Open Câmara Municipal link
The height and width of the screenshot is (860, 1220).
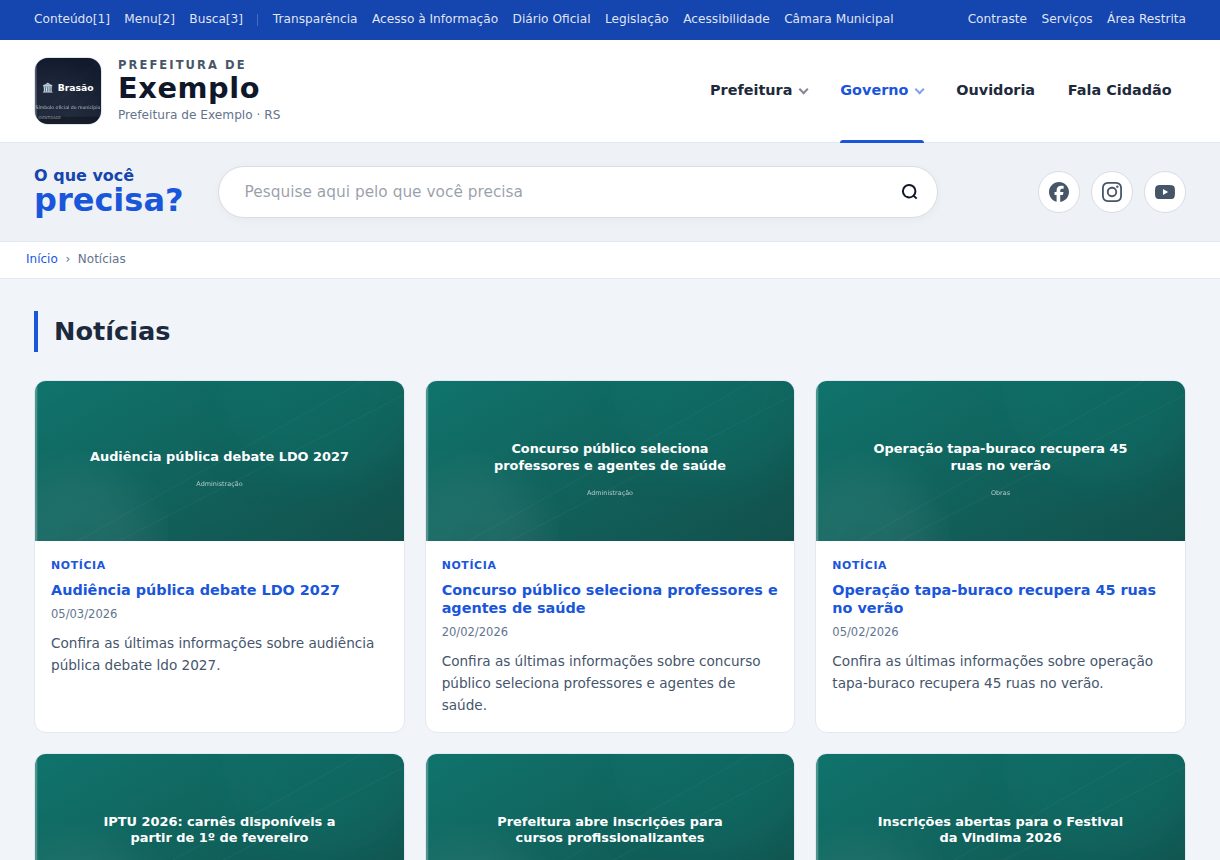(x=839, y=19)
